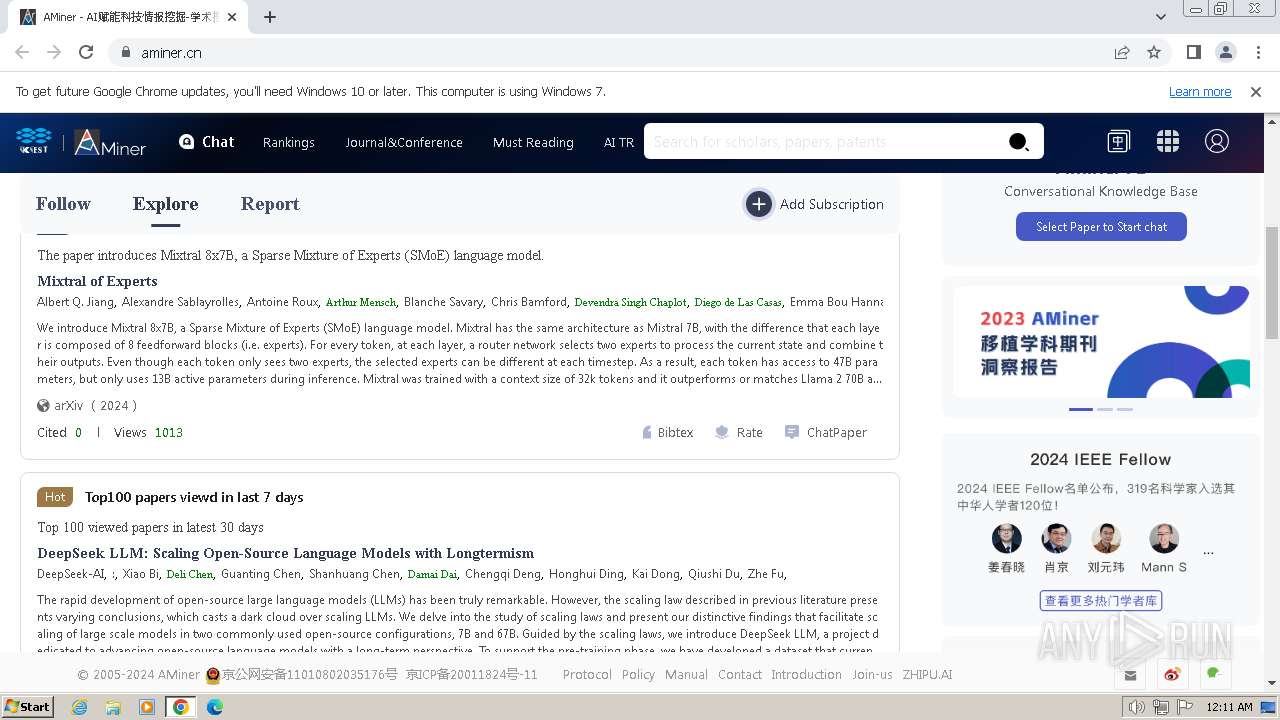Open the Chrome profile icon

click(1225, 52)
